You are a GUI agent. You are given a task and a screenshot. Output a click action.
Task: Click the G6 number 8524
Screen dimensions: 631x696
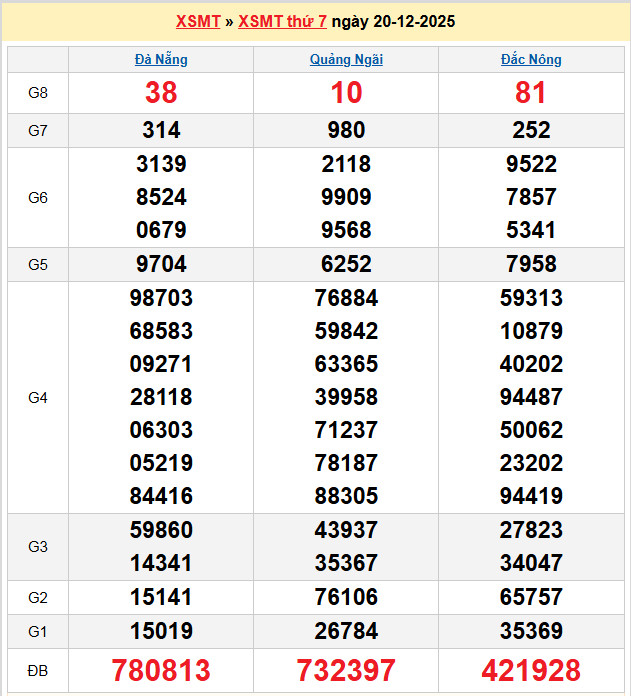click(161, 197)
